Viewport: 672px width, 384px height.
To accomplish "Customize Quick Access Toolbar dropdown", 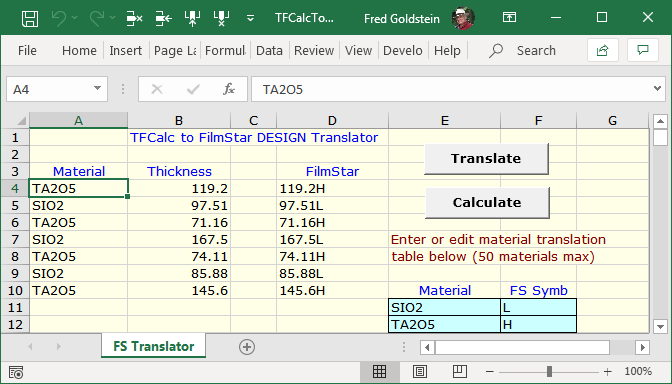I will pyautogui.click(x=250, y=18).
